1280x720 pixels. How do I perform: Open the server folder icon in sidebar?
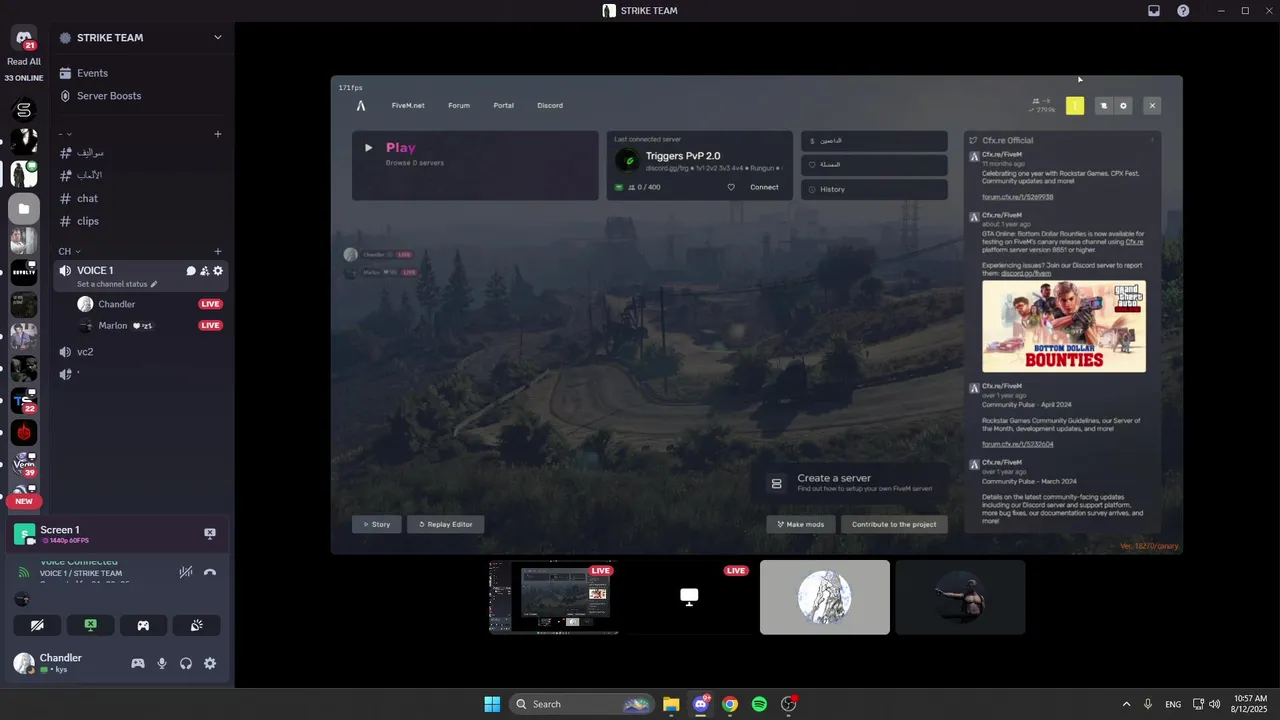click(x=24, y=209)
